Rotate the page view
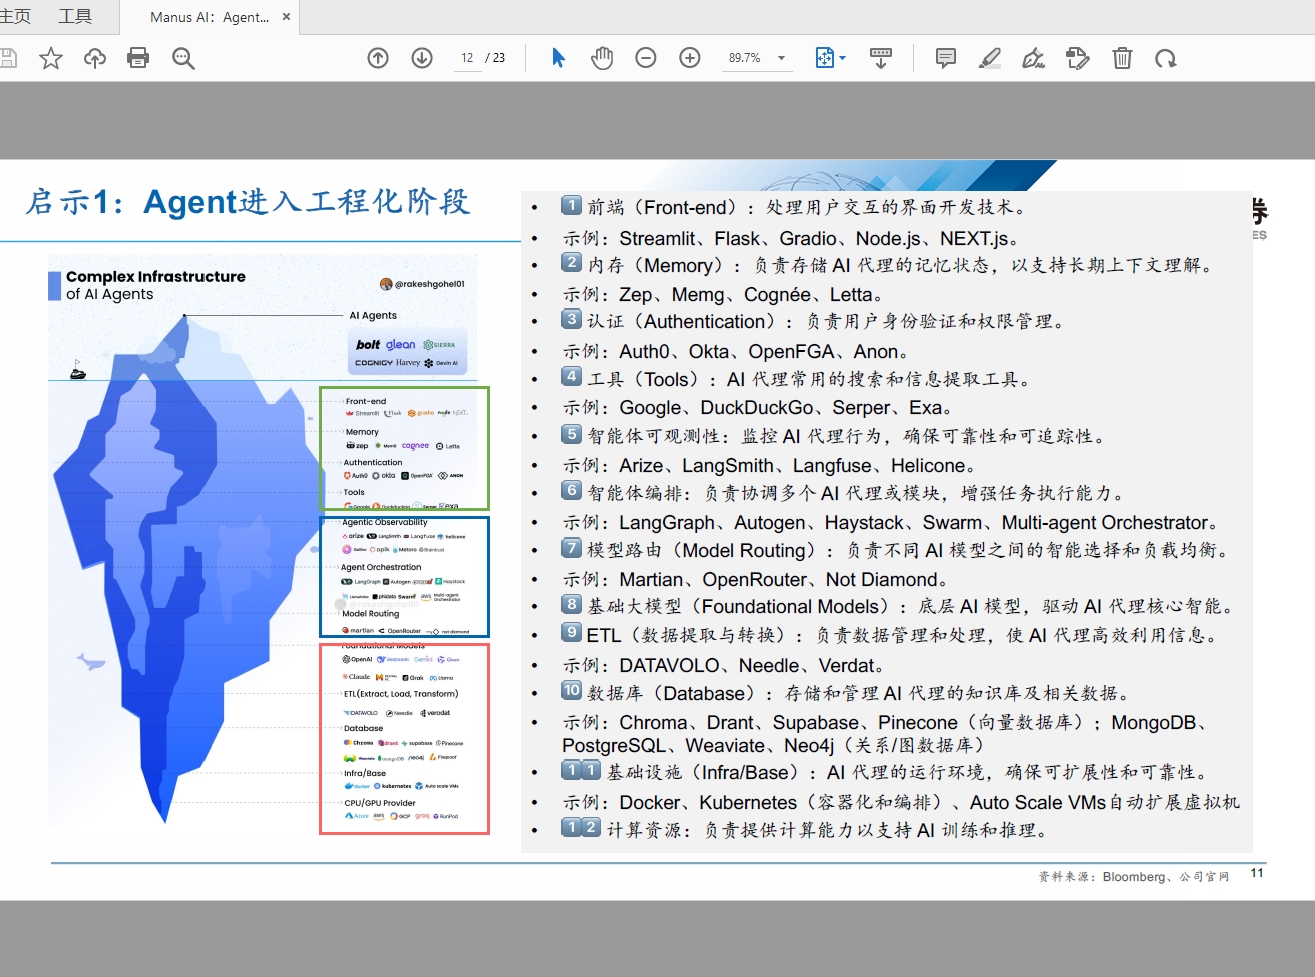1315x977 pixels. [1166, 58]
